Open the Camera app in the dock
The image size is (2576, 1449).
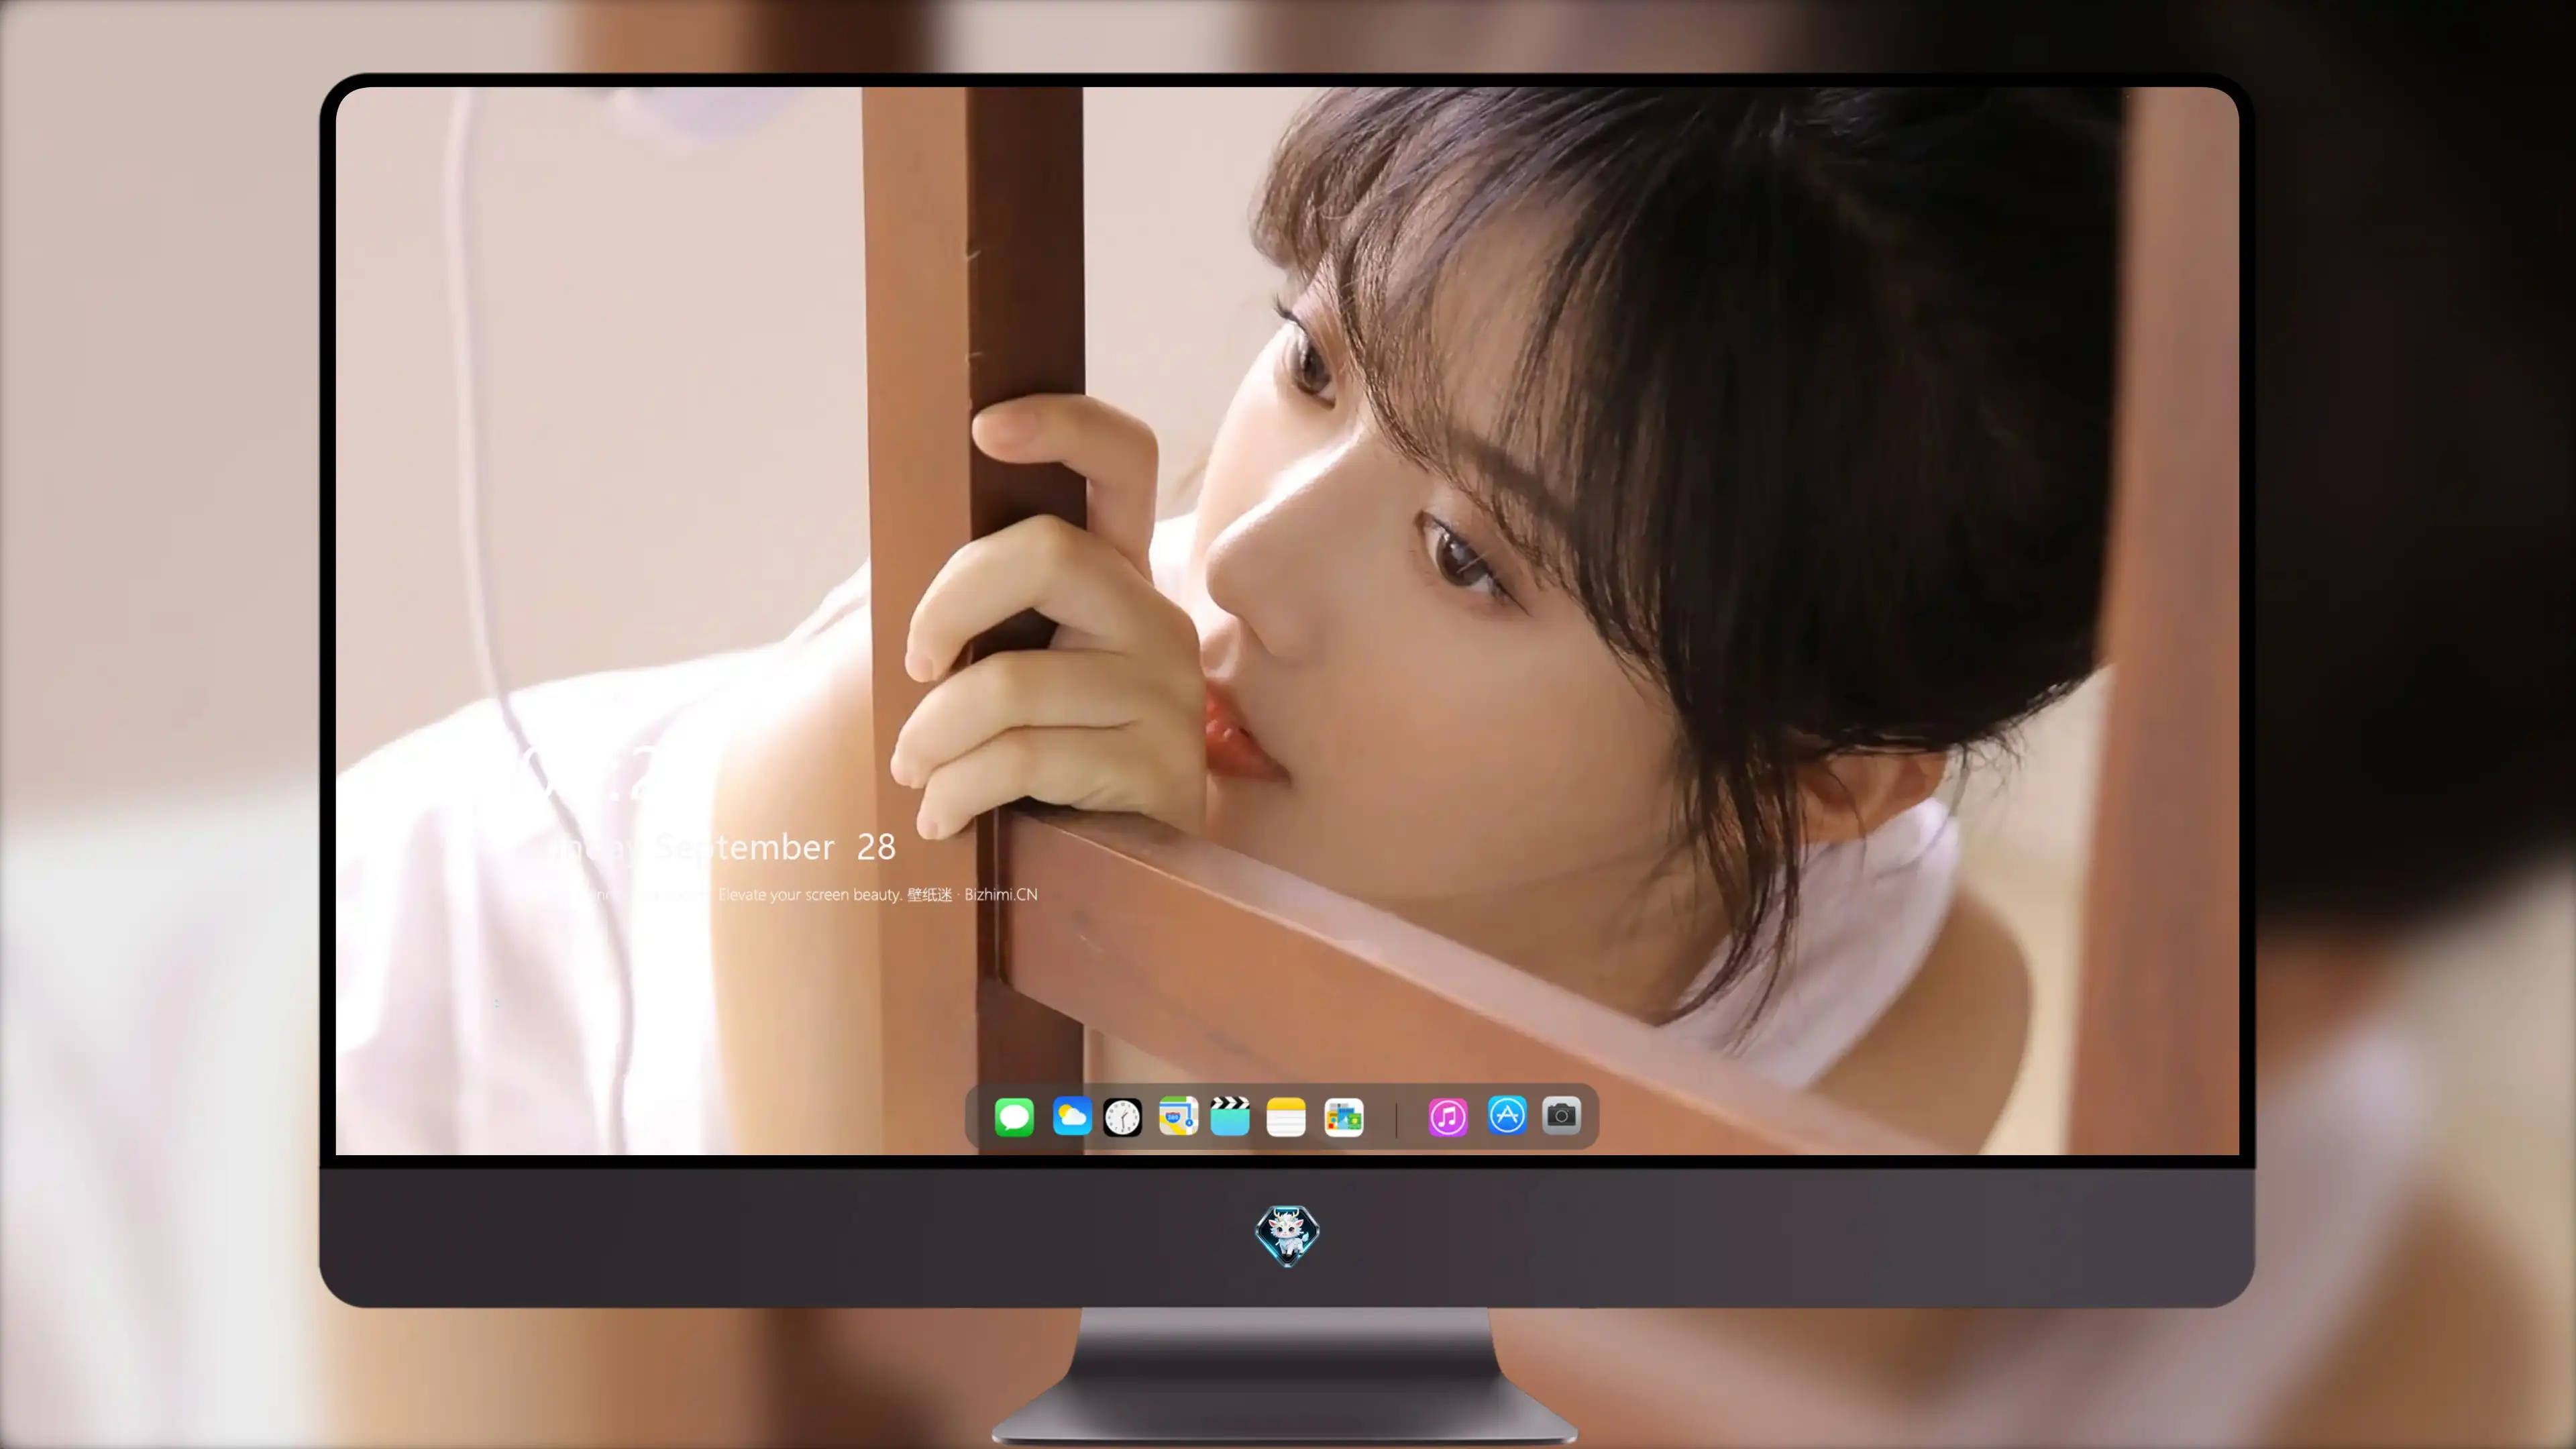(x=1561, y=1115)
